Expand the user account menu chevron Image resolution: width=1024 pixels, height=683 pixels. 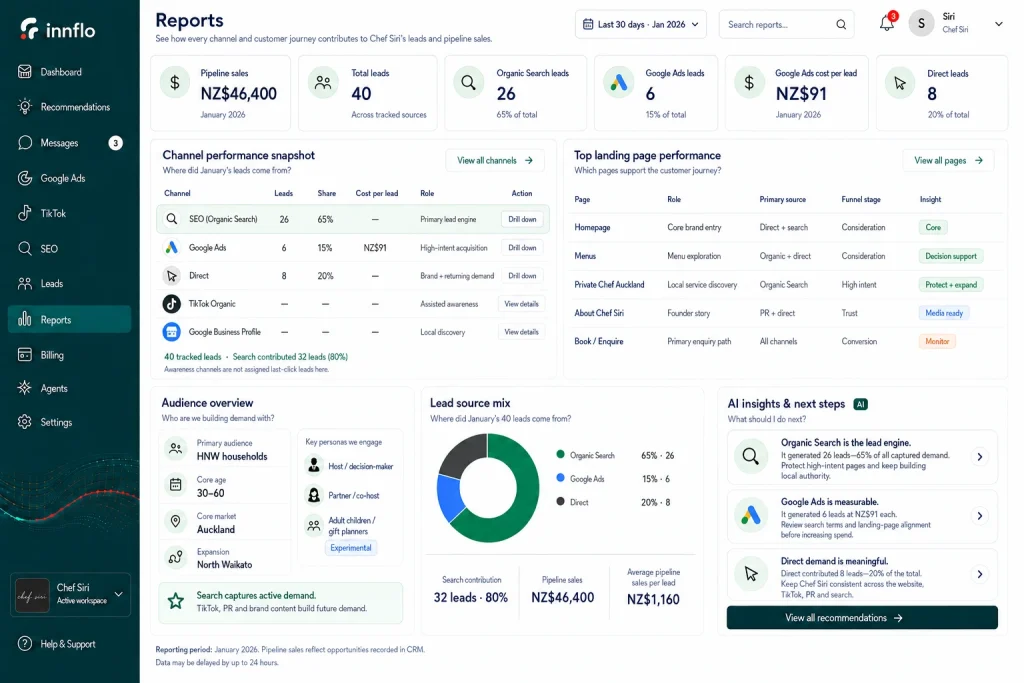point(999,24)
